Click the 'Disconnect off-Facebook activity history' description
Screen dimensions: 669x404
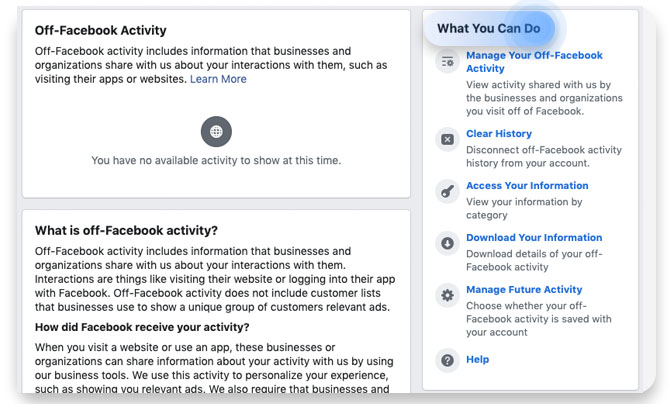pyautogui.click(x=543, y=157)
